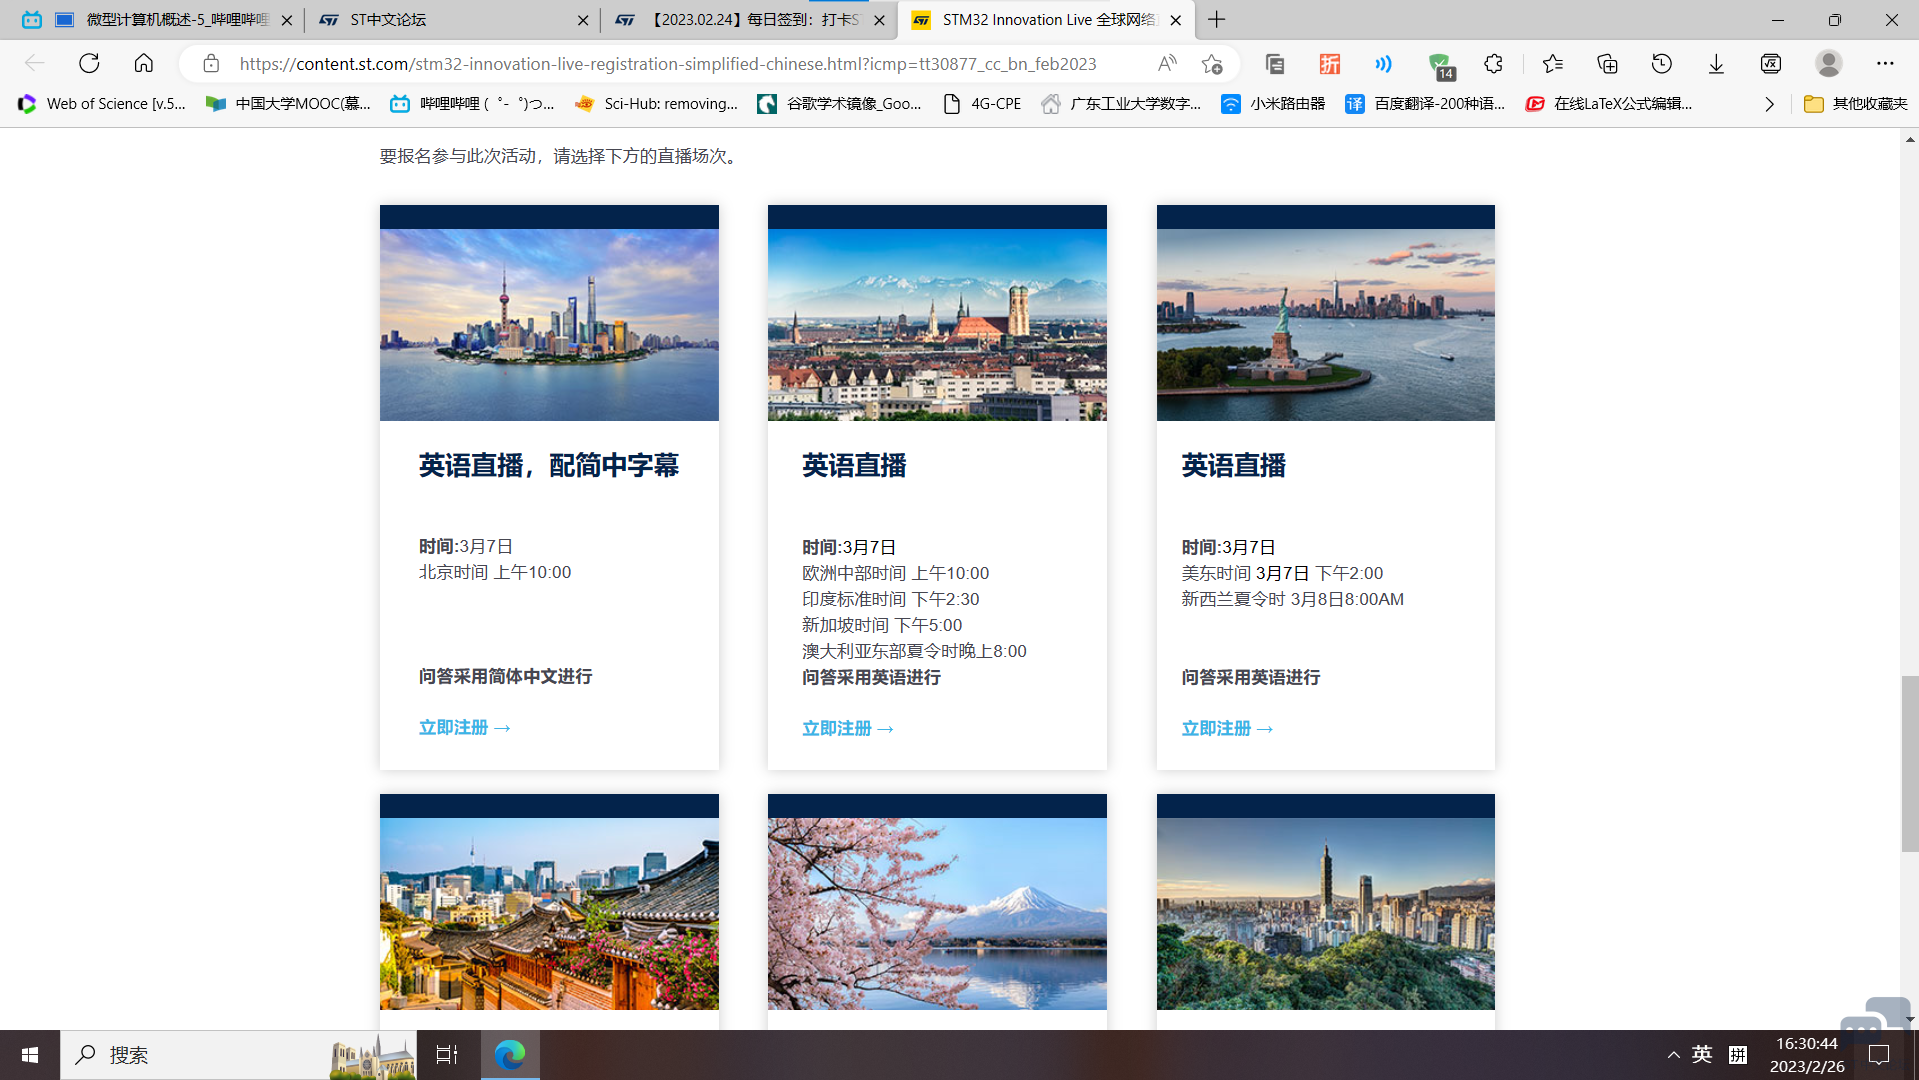Image resolution: width=1919 pixels, height=1080 pixels.
Task: Open Task View on taskbar
Action: pyautogui.click(x=447, y=1054)
